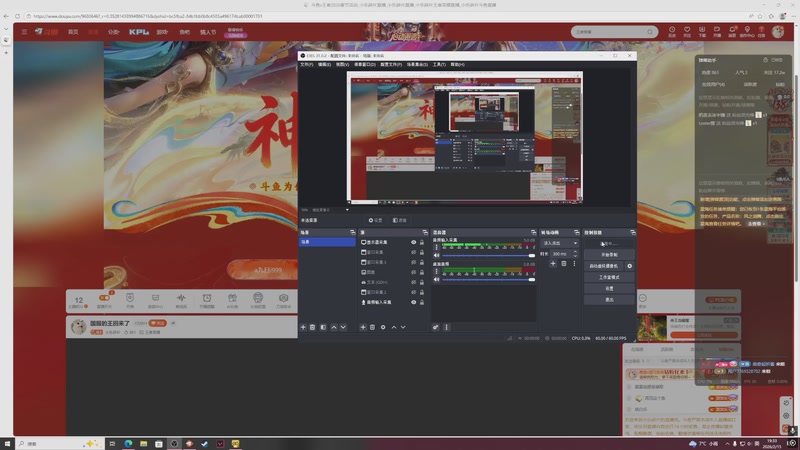Open desktop audio track options dots
This screenshot has width=800, height=450.
click(436, 271)
